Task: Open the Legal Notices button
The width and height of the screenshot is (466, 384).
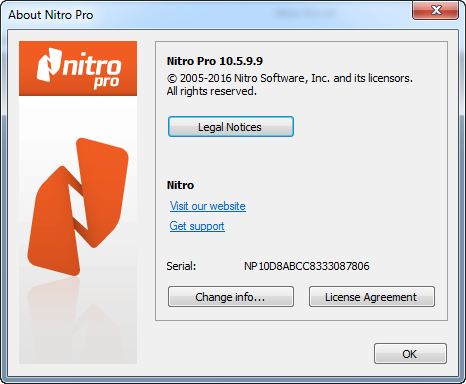Action: click(x=231, y=127)
